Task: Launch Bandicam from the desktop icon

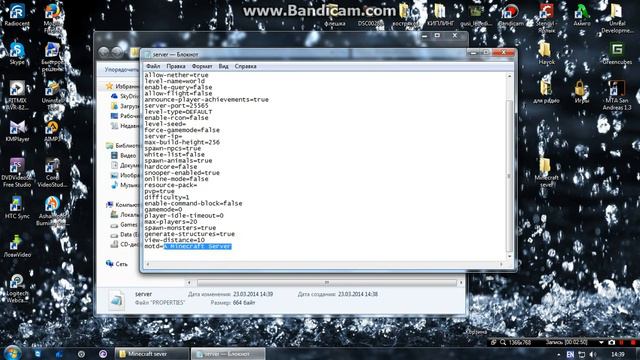Action: 510,16
